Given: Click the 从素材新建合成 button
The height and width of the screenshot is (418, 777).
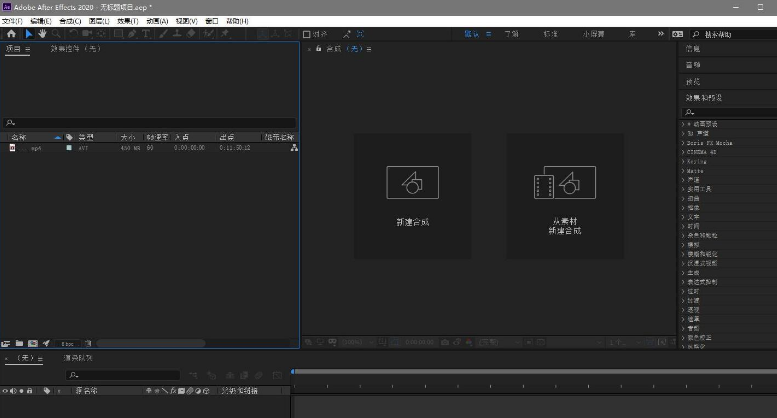Looking at the screenshot, I should click(x=564, y=196).
